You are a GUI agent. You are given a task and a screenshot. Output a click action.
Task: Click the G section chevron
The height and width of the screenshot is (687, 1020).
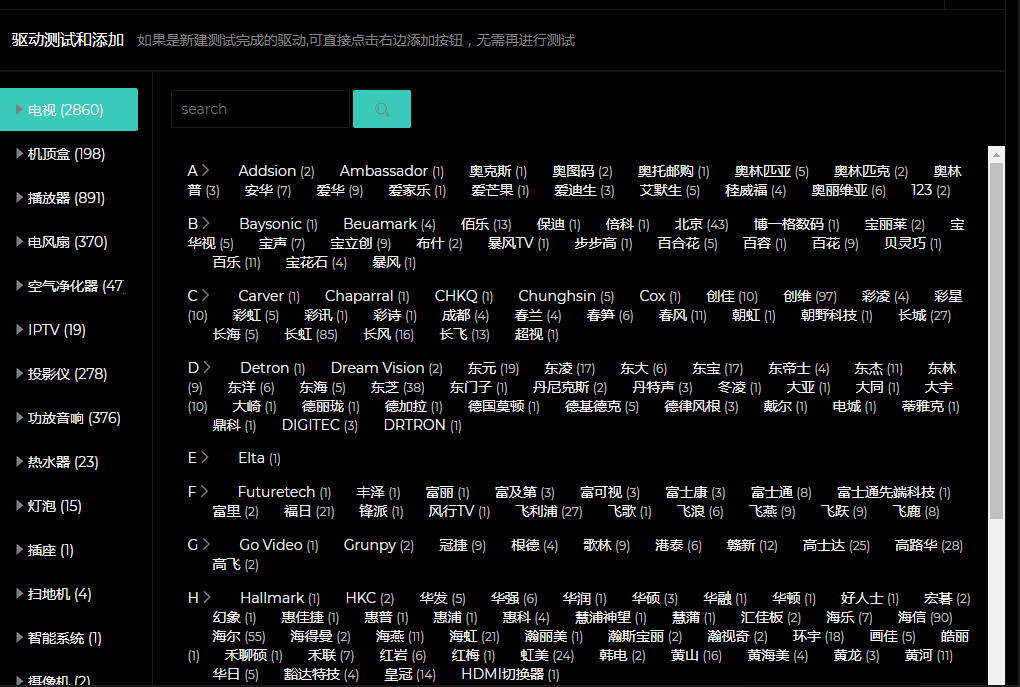pos(206,545)
